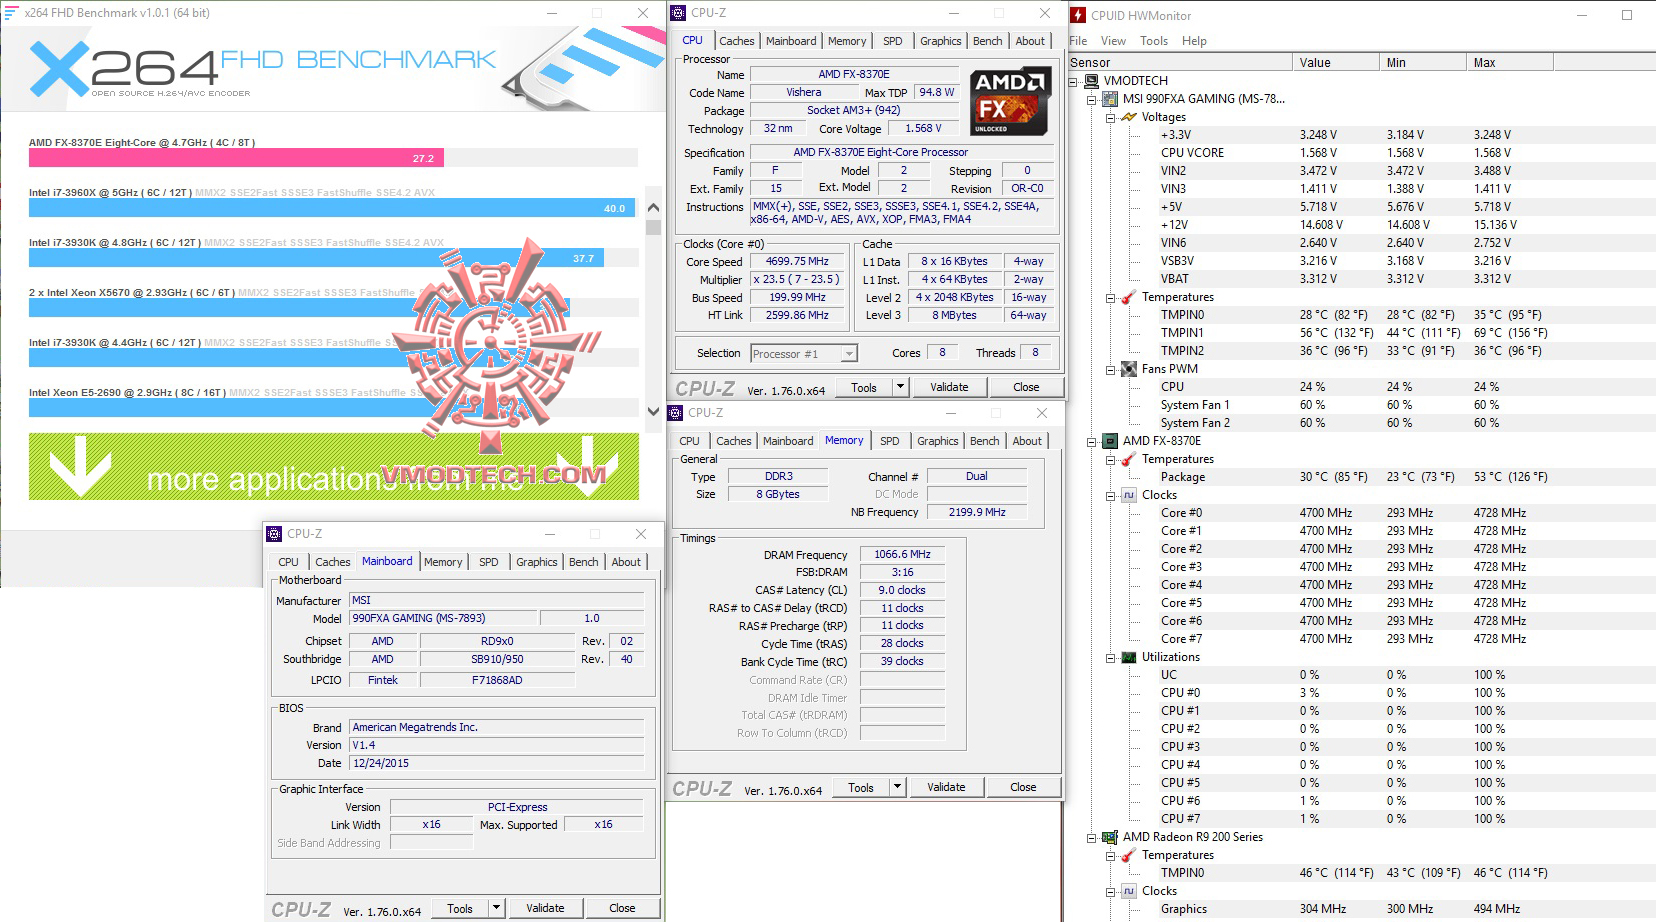
Task: Open the Help menu in HWMonitor
Action: point(1194,41)
